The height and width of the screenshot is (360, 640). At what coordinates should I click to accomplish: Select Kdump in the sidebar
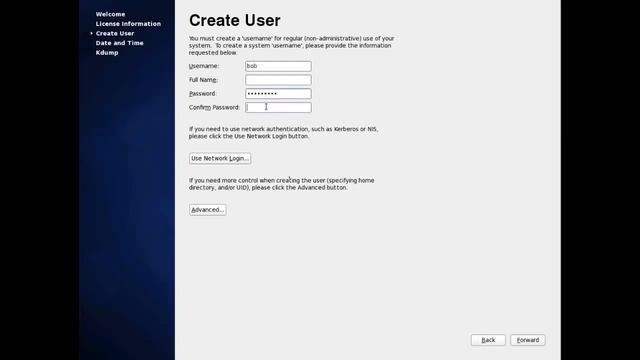(107, 53)
